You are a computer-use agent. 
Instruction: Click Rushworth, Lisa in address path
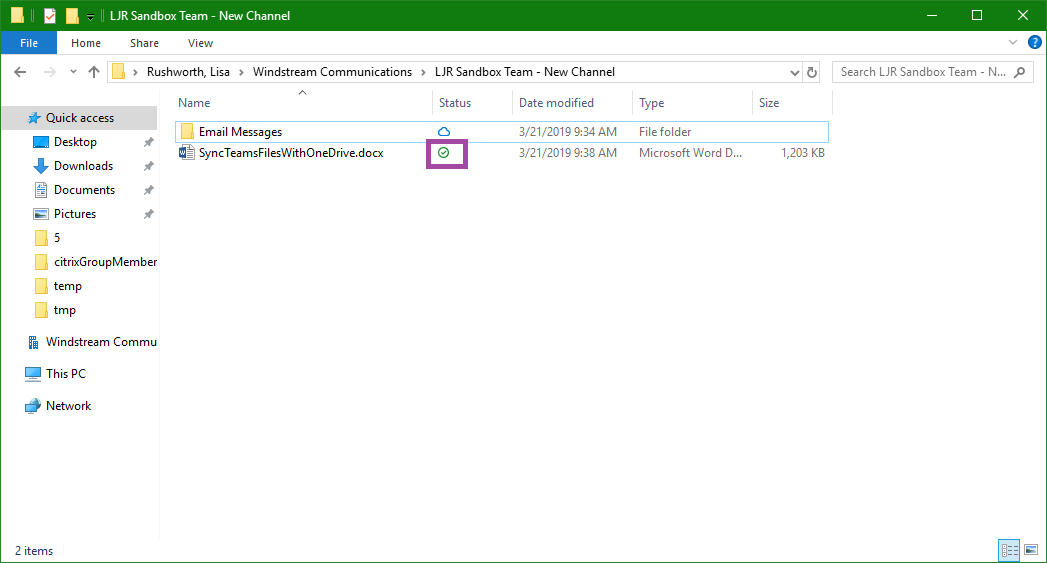pos(188,71)
